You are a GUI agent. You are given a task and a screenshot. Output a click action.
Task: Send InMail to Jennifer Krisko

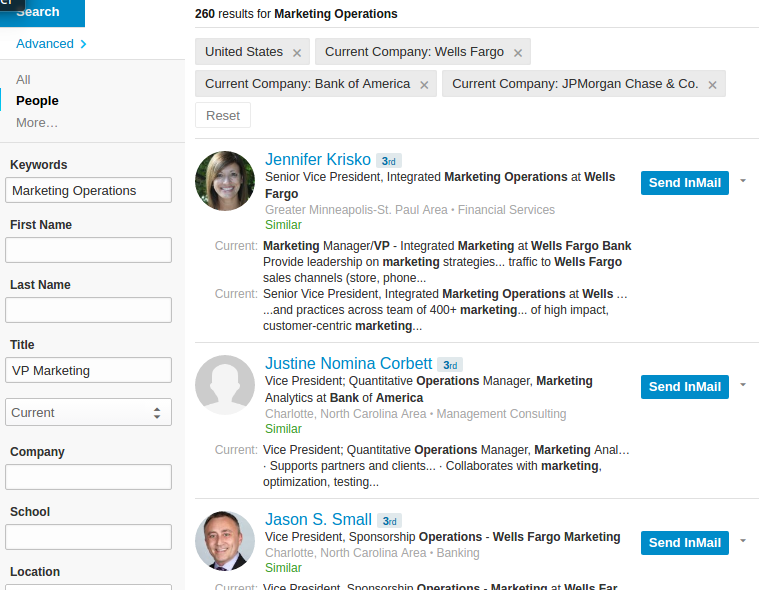point(684,183)
